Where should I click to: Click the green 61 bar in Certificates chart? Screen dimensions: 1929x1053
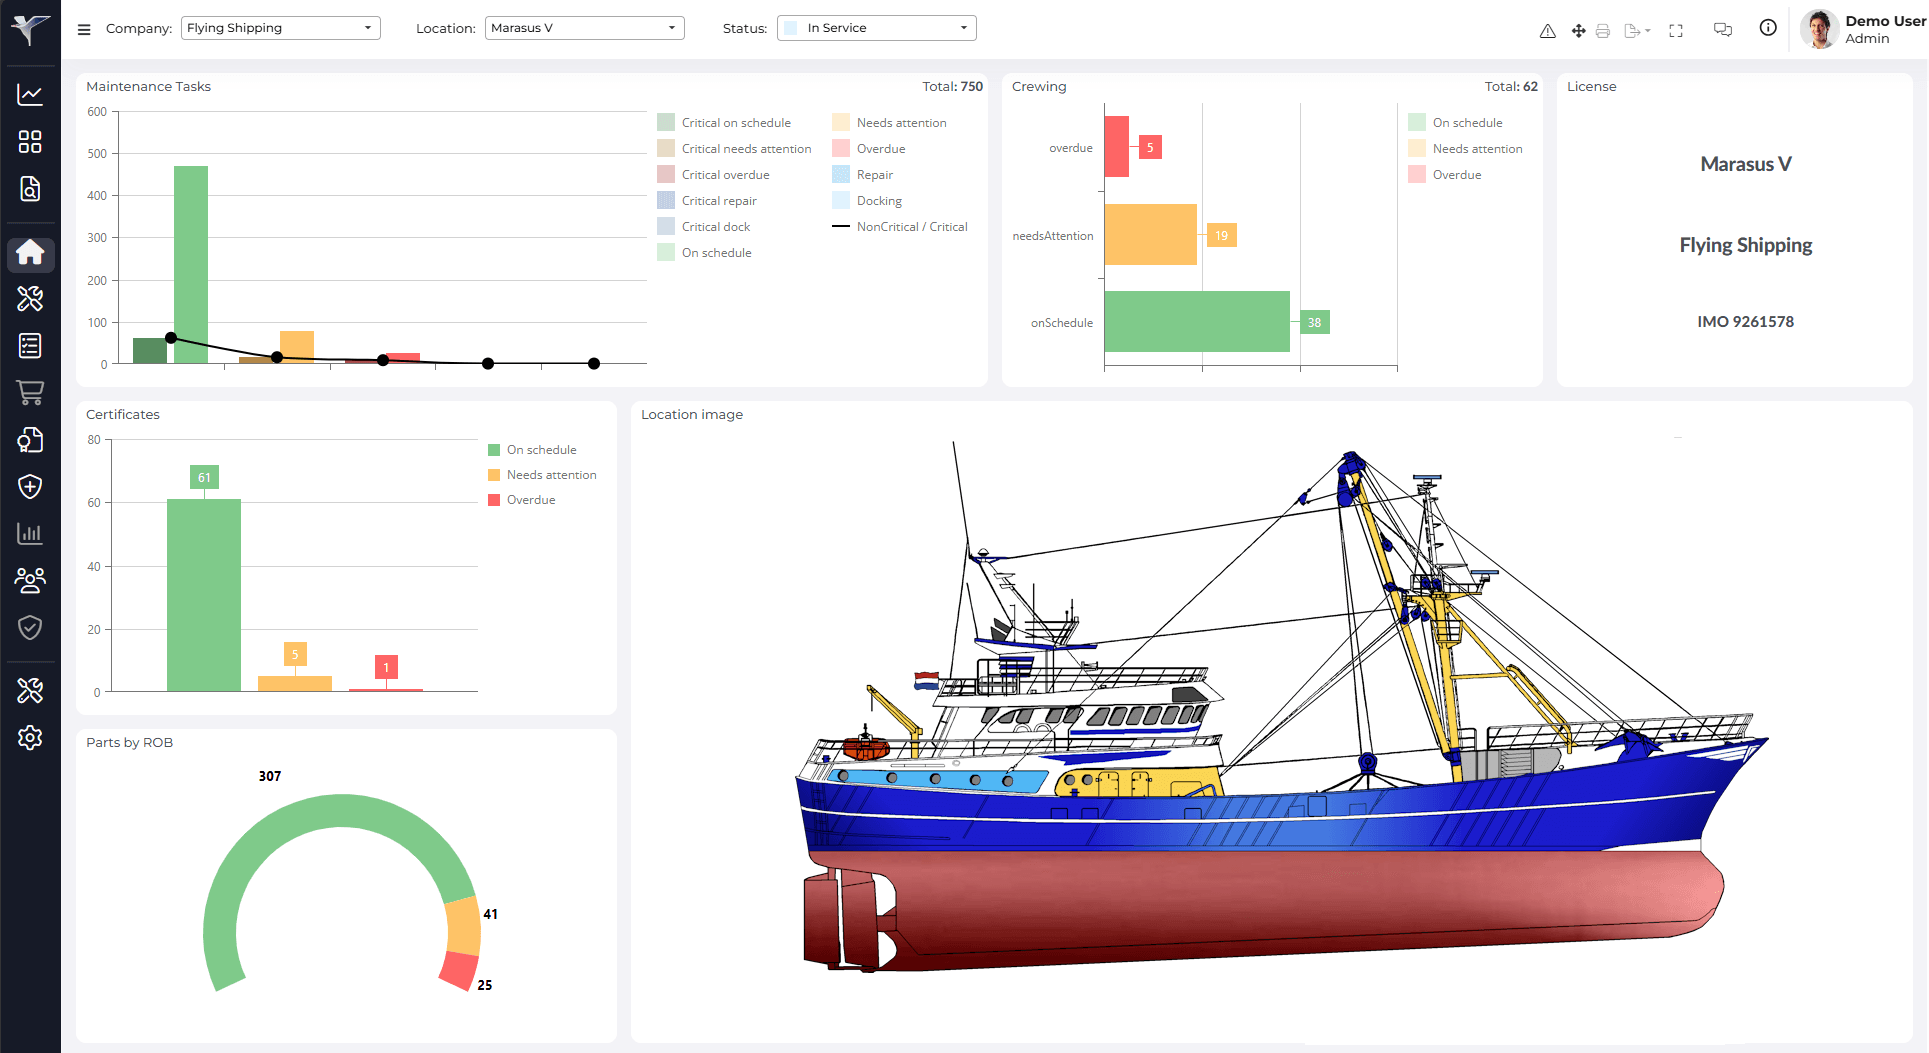(x=204, y=595)
